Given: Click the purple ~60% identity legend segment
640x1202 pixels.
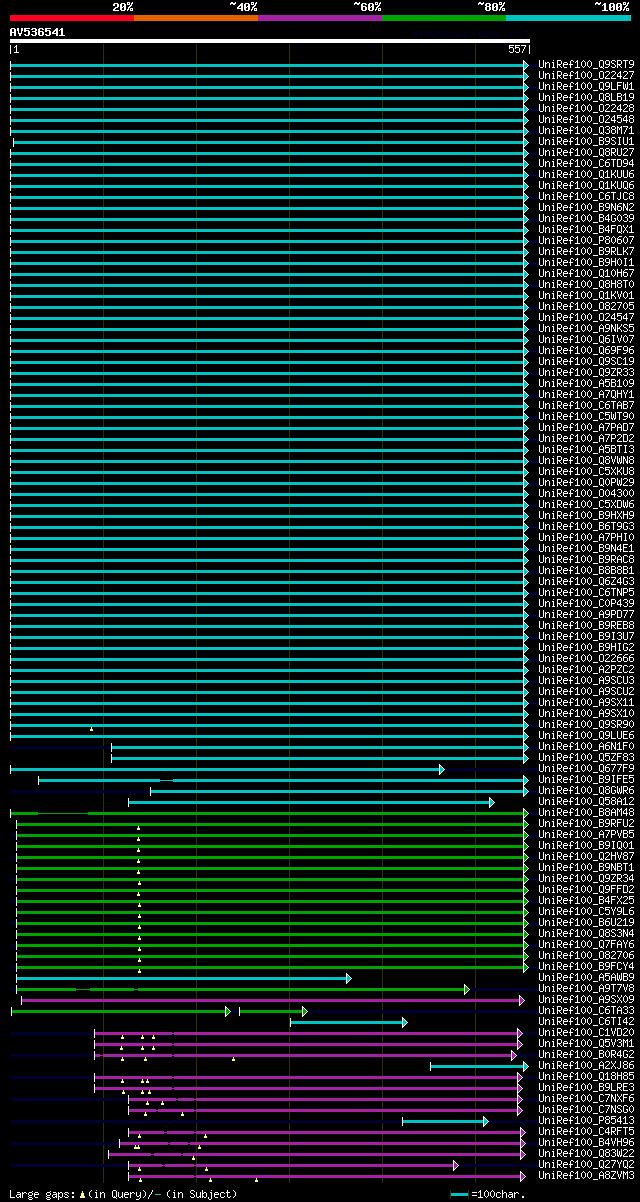Looking at the screenshot, I should tap(320, 18).
